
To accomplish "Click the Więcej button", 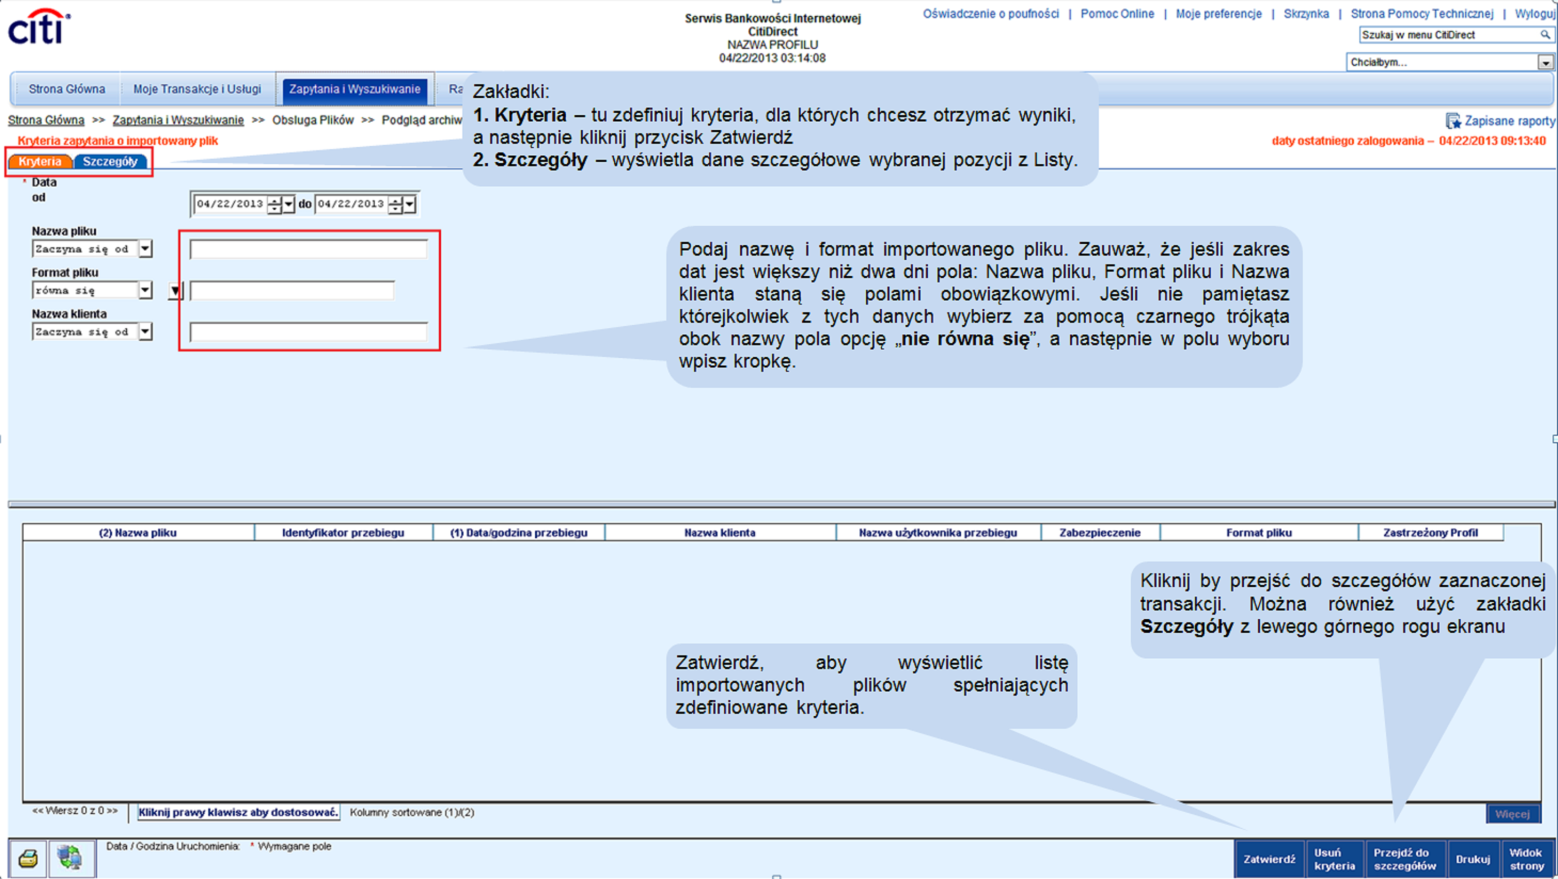I will 1512,814.
